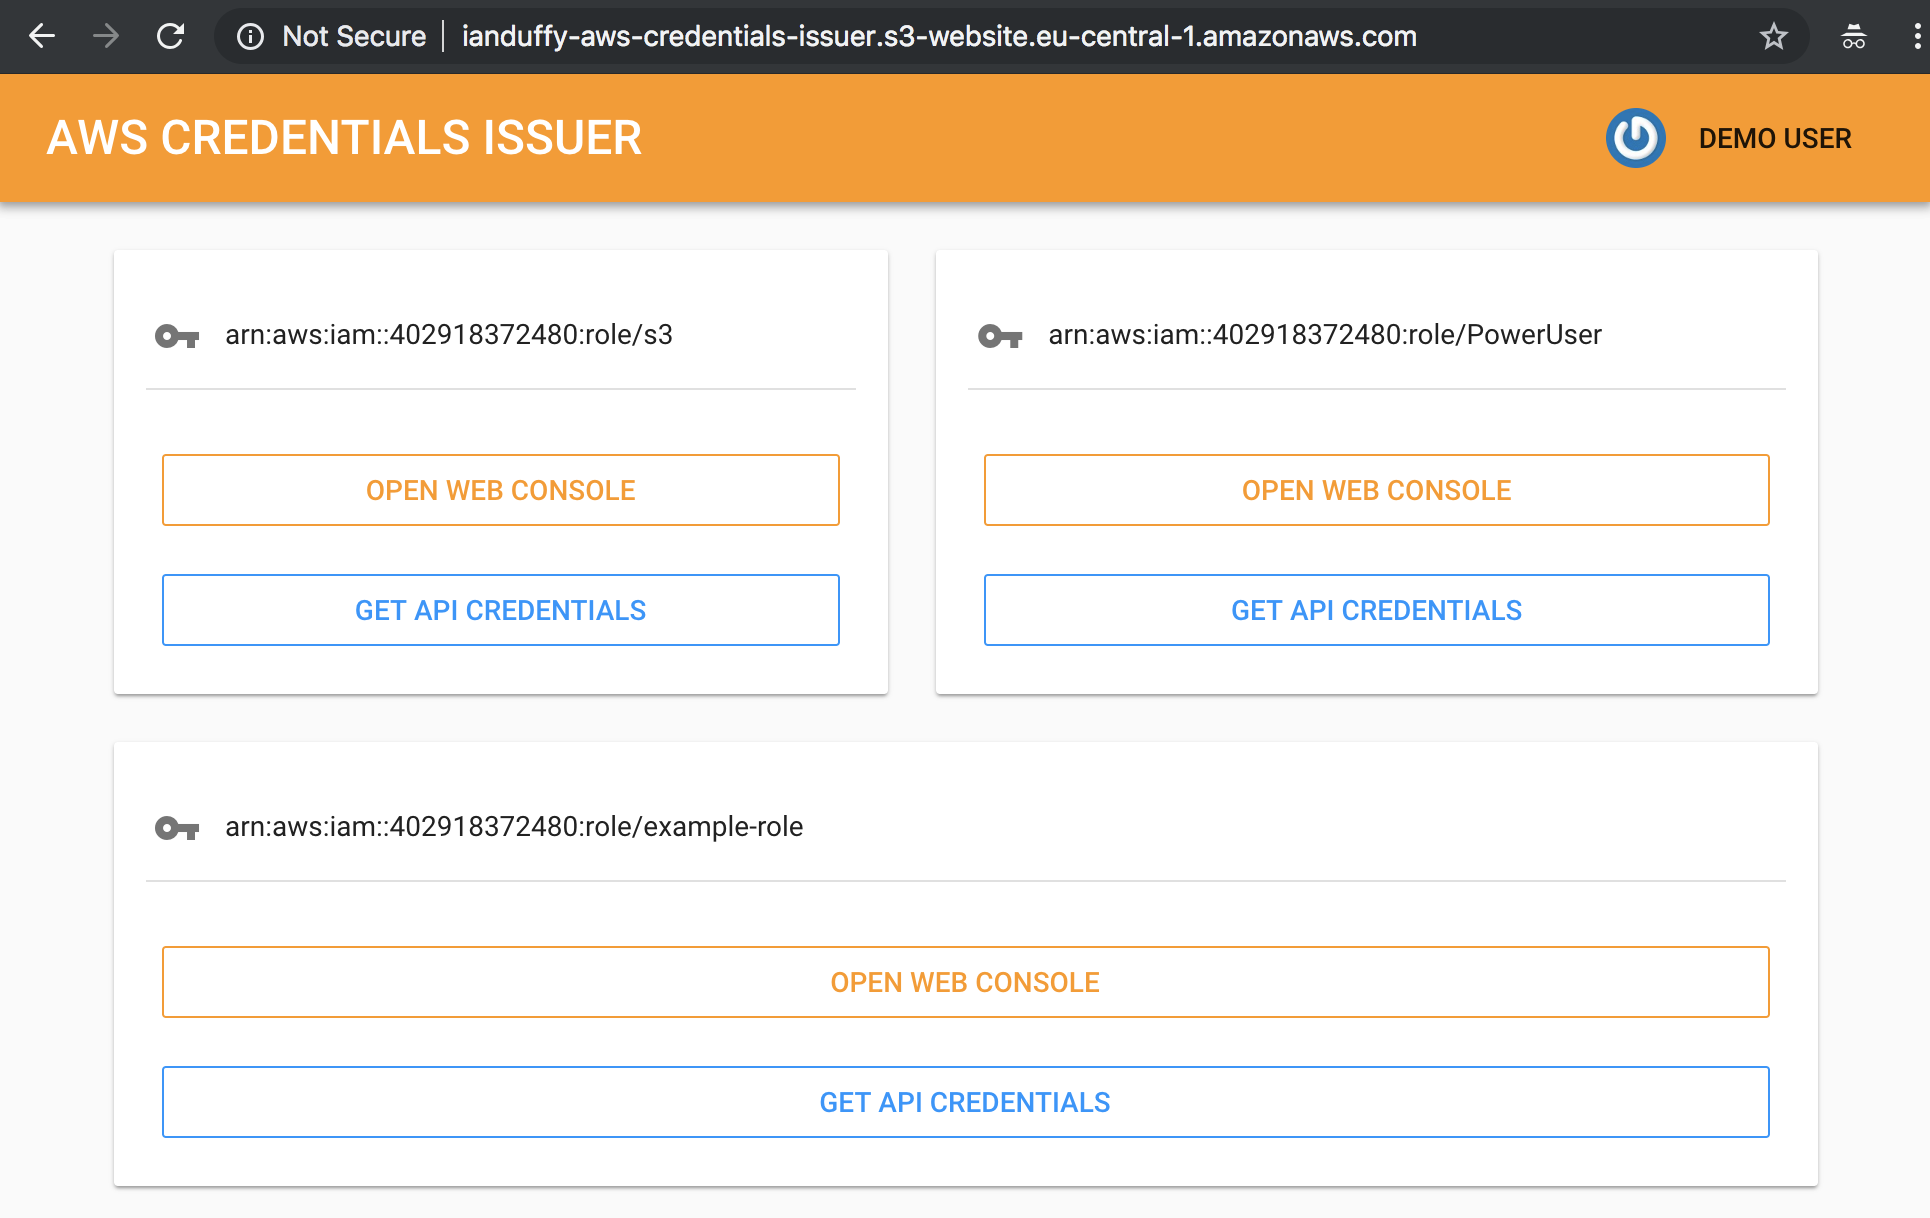Screen dimensions: 1930x1218
Task: Bookmark page with the star icon
Action: pyautogui.click(x=1774, y=37)
